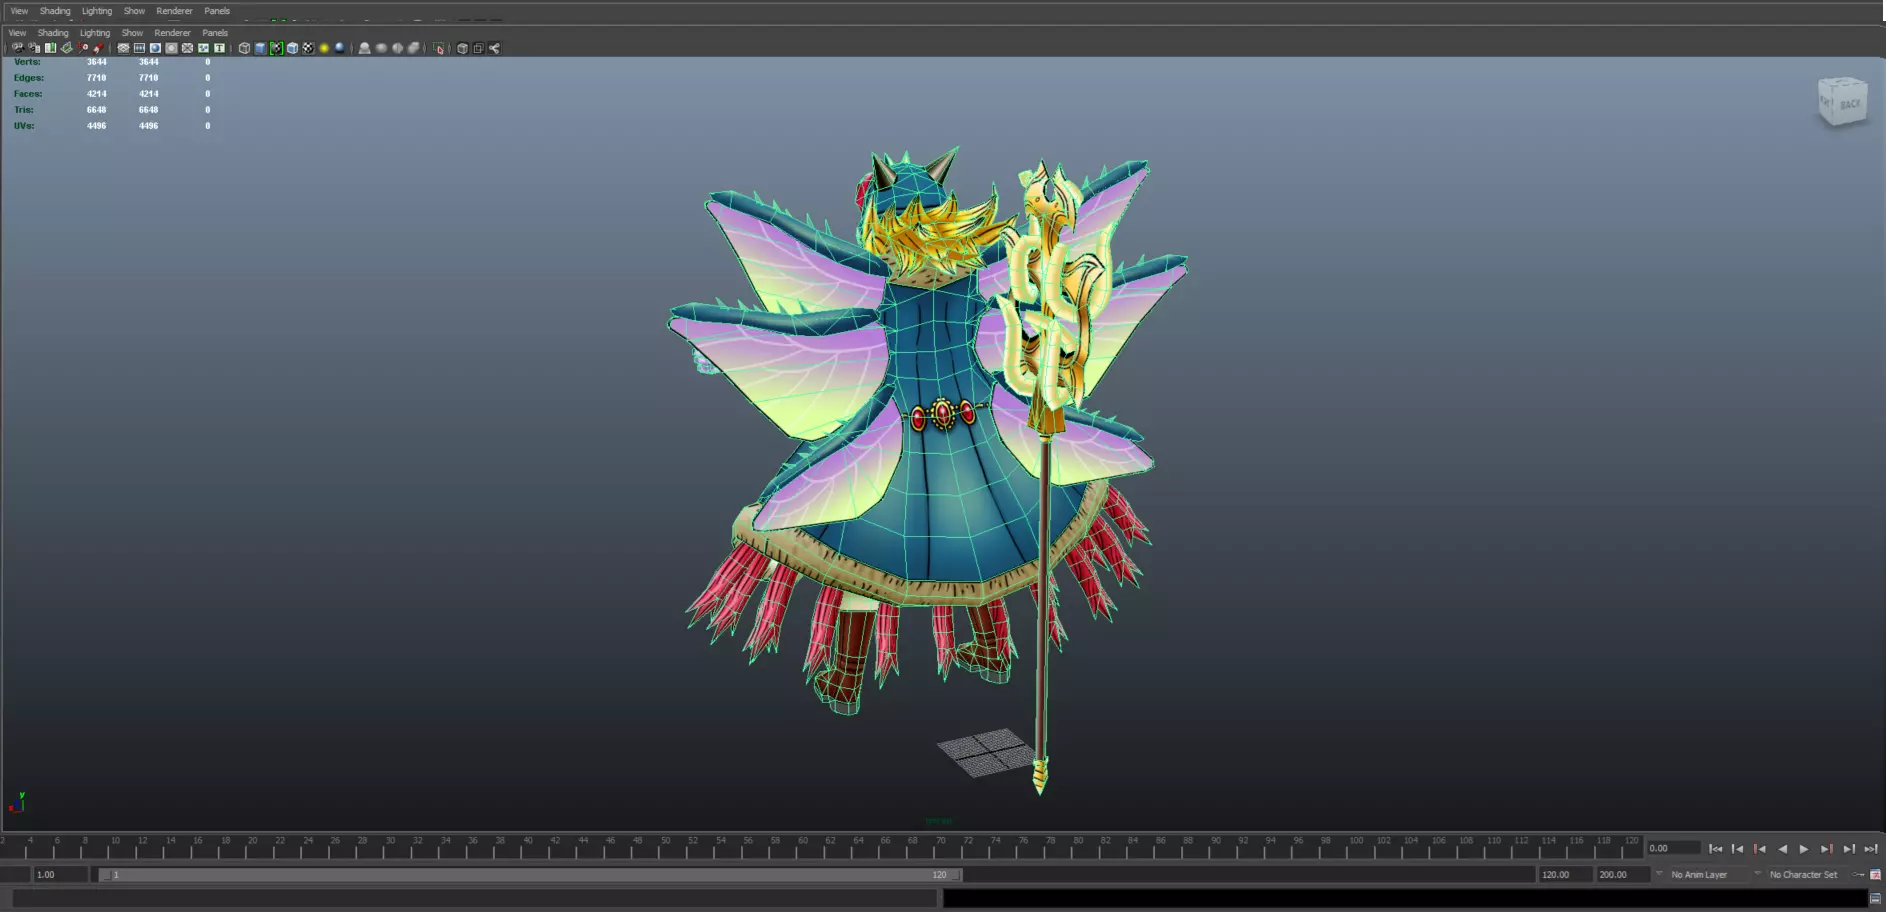Step back one frame
1886x912 pixels.
pos(1738,849)
